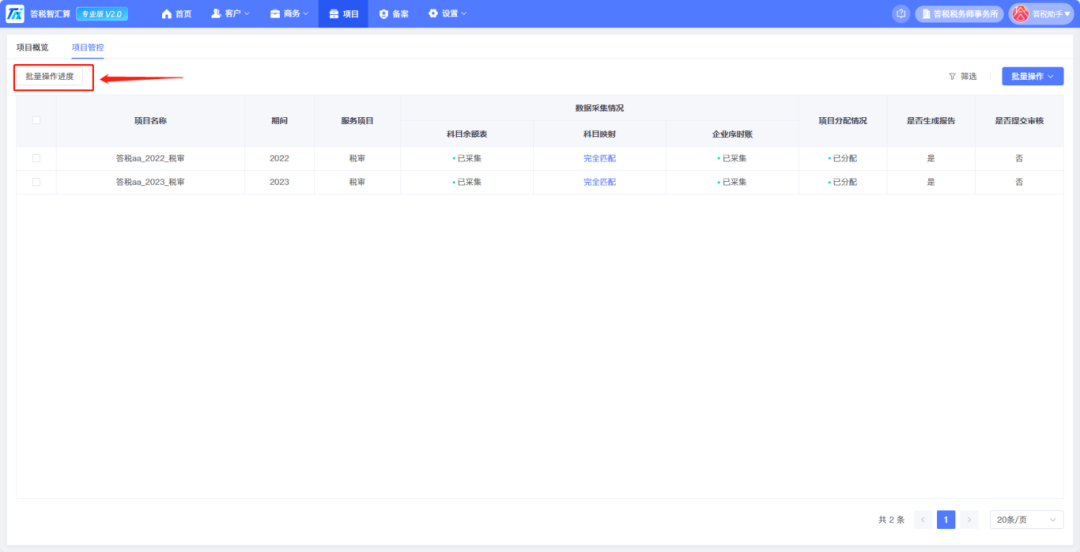Click the red user avatar icon
The image size is (1080, 552).
(1020, 14)
